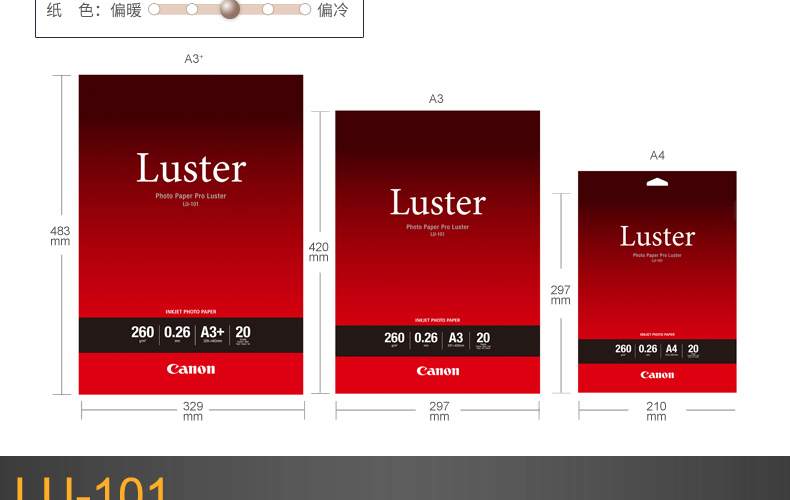The width and height of the screenshot is (790, 500).
Task: Click the Luster title on the A3+ pack
Action: pyautogui.click(x=190, y=169)
